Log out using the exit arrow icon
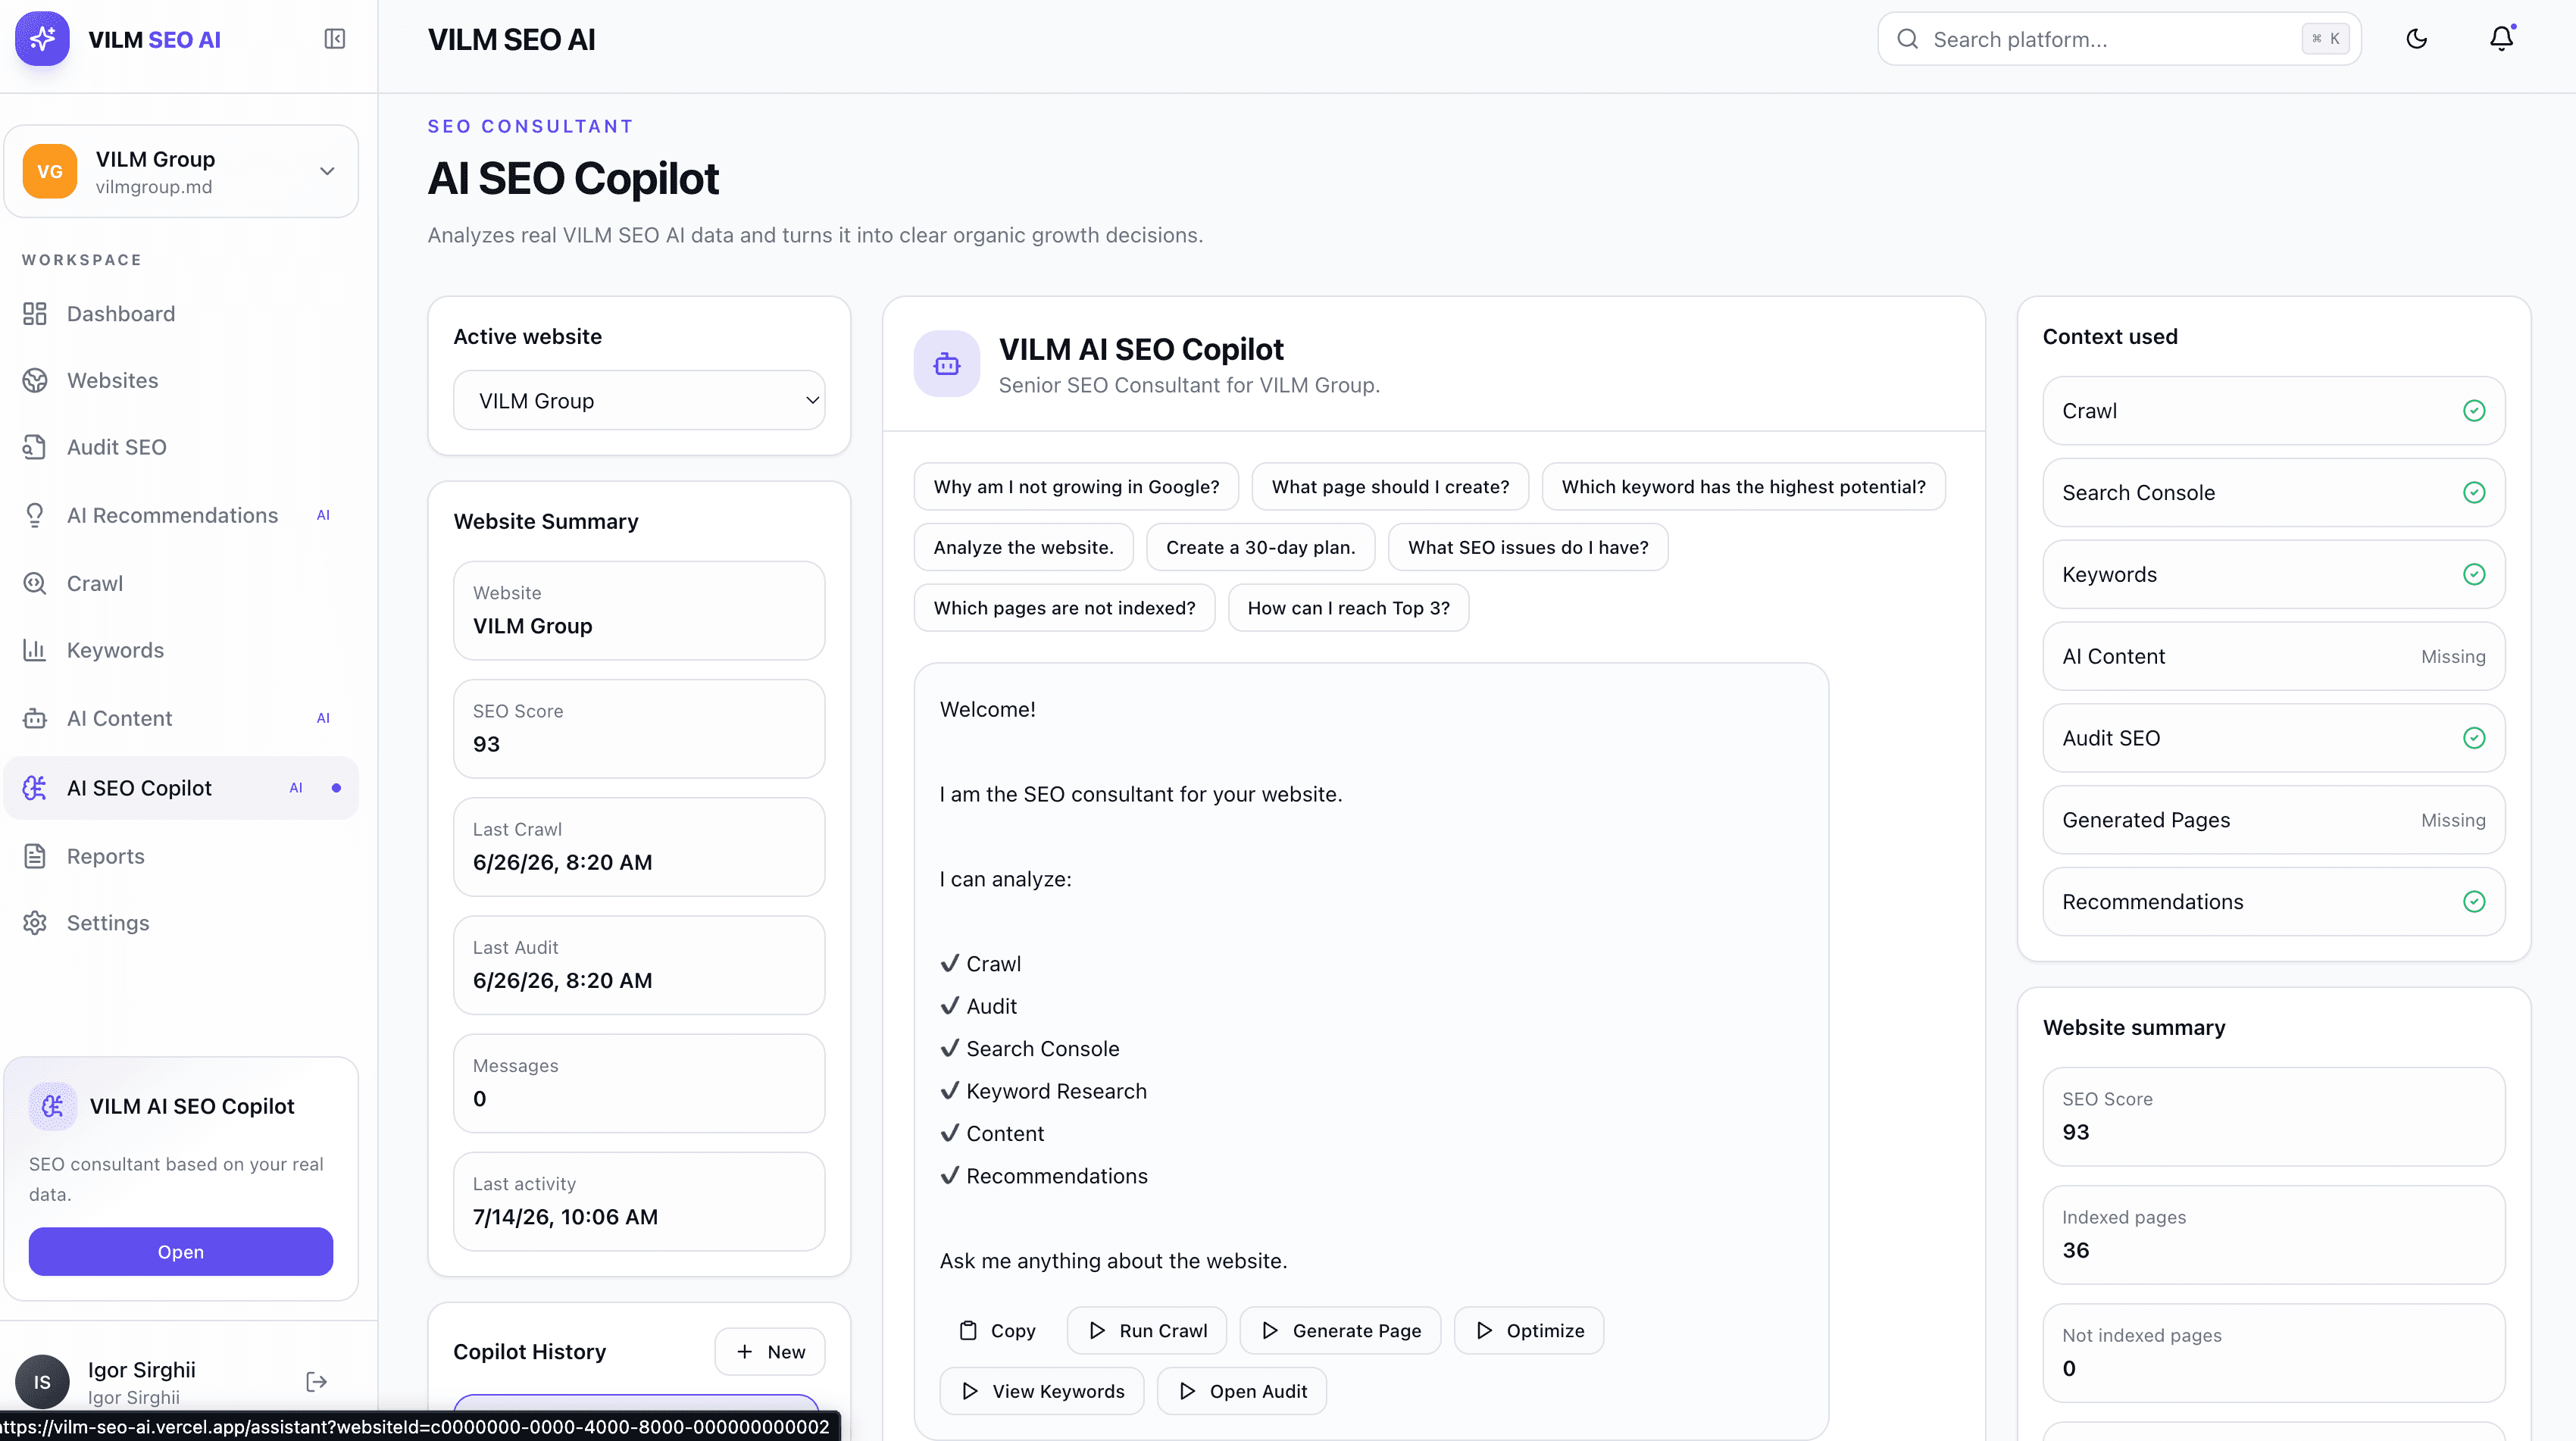This screenshot has height=1441, width=2576. click(316, 1382)
